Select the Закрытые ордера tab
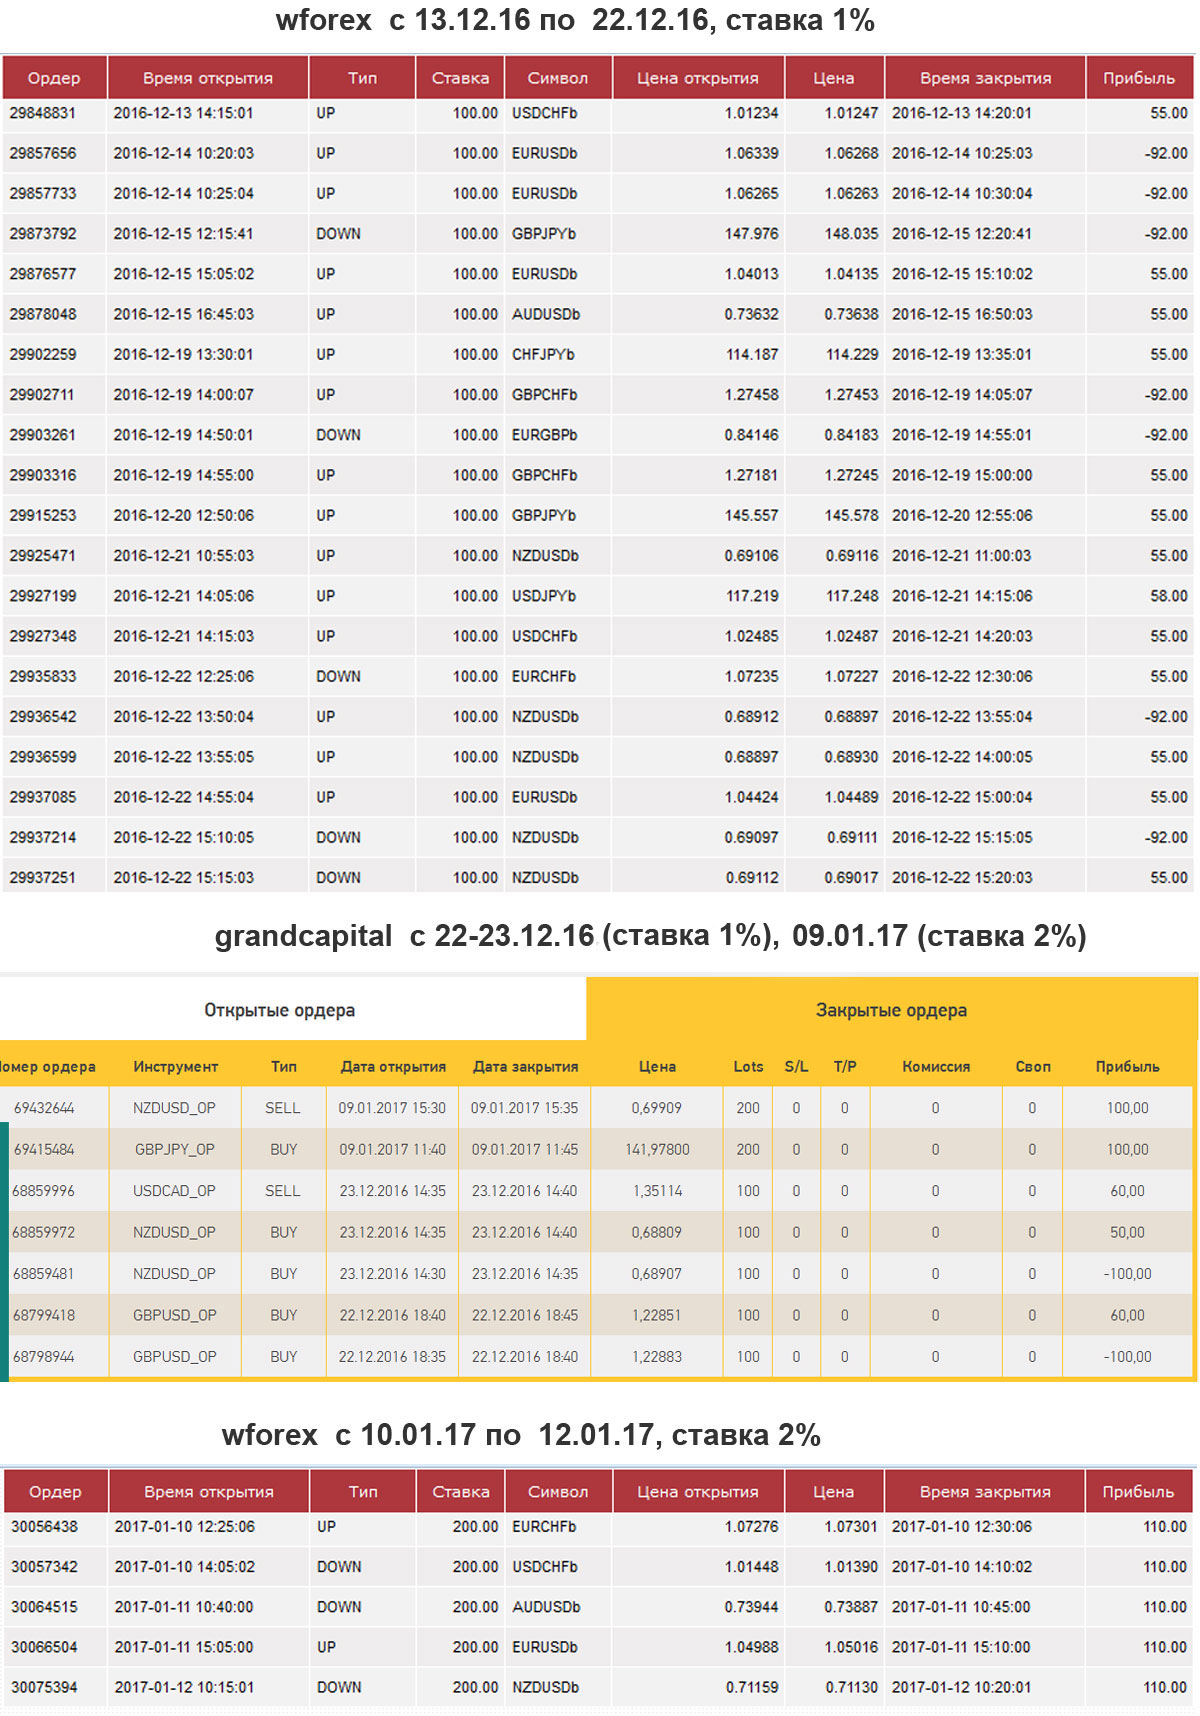The image size is (1200, 1716). tap(891, 1010)
